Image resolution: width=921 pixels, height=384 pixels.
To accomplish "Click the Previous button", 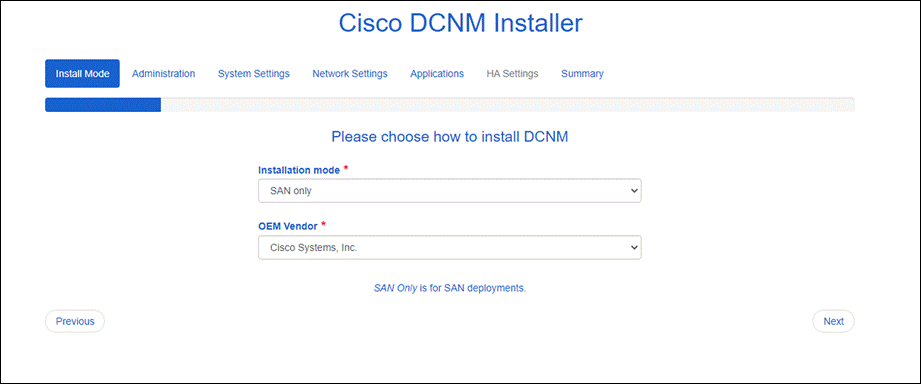I will coord(75,321).
